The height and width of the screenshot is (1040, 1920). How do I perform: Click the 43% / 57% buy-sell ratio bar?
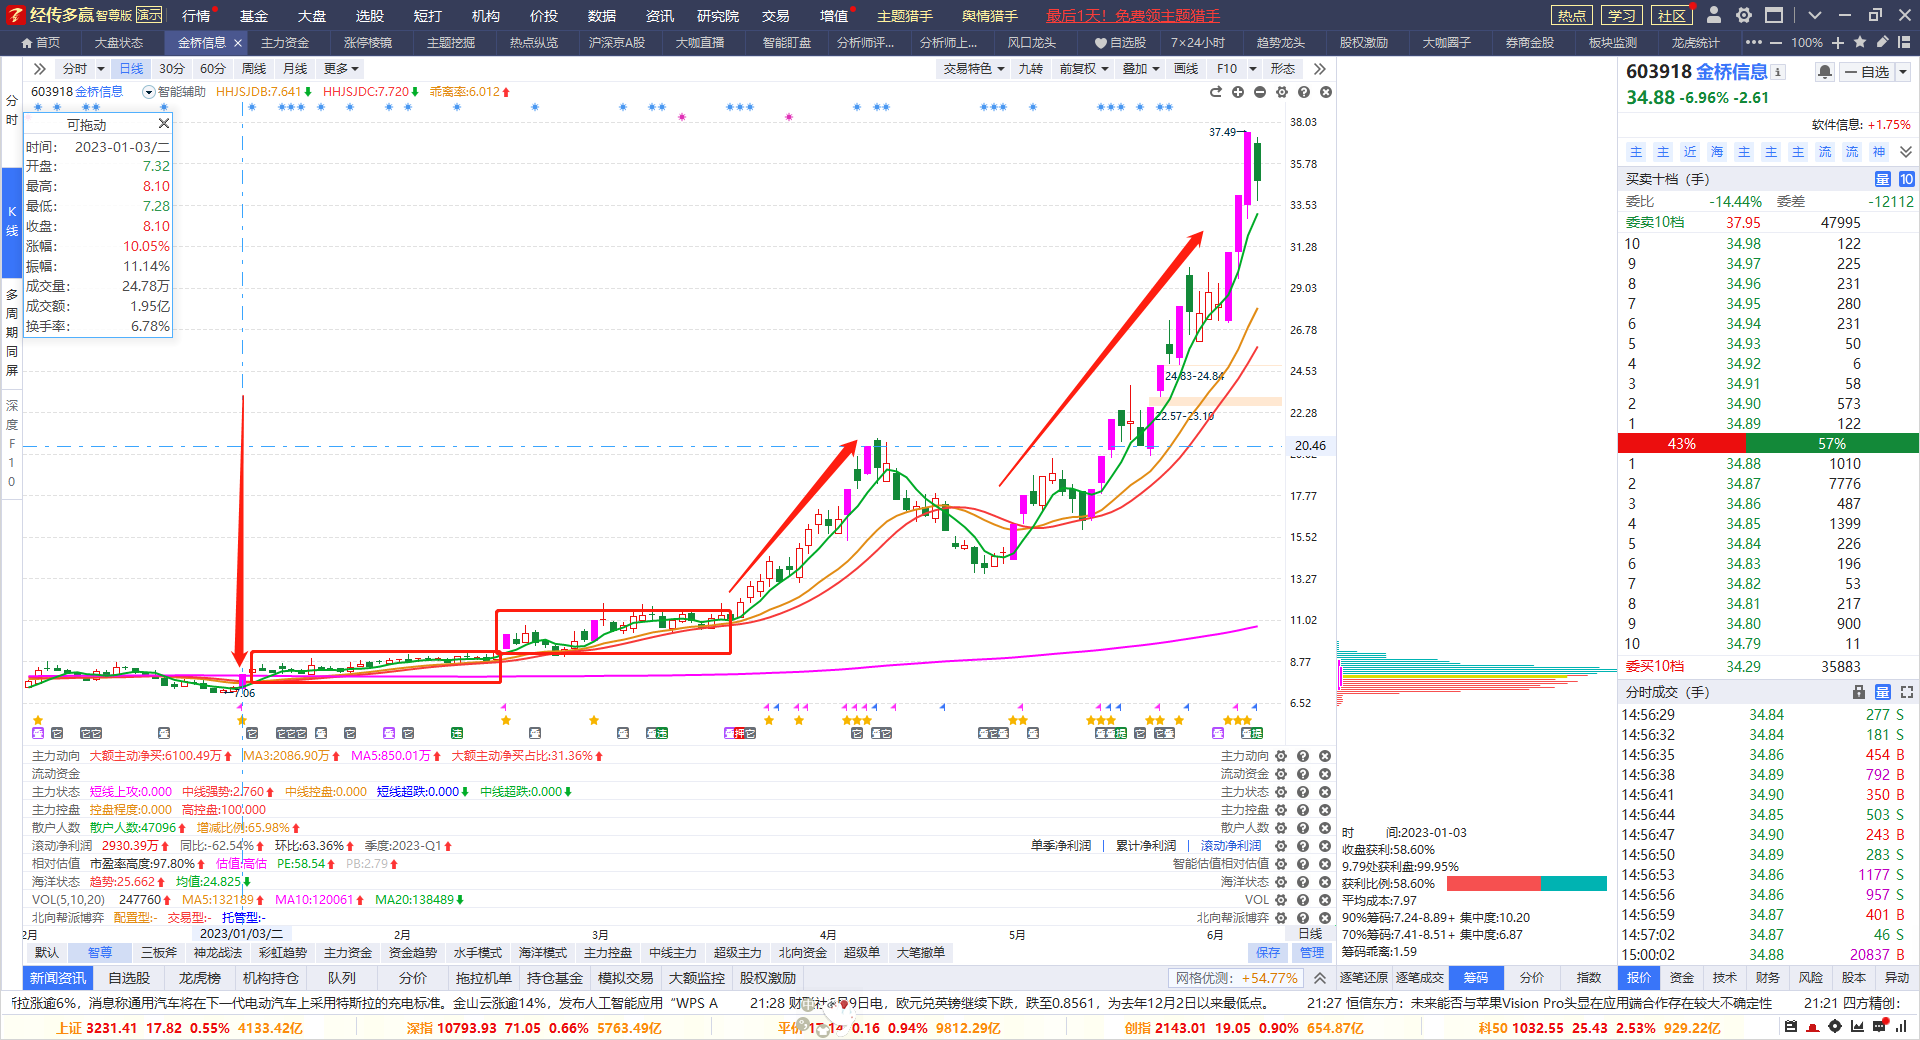tap(1768, 443)
